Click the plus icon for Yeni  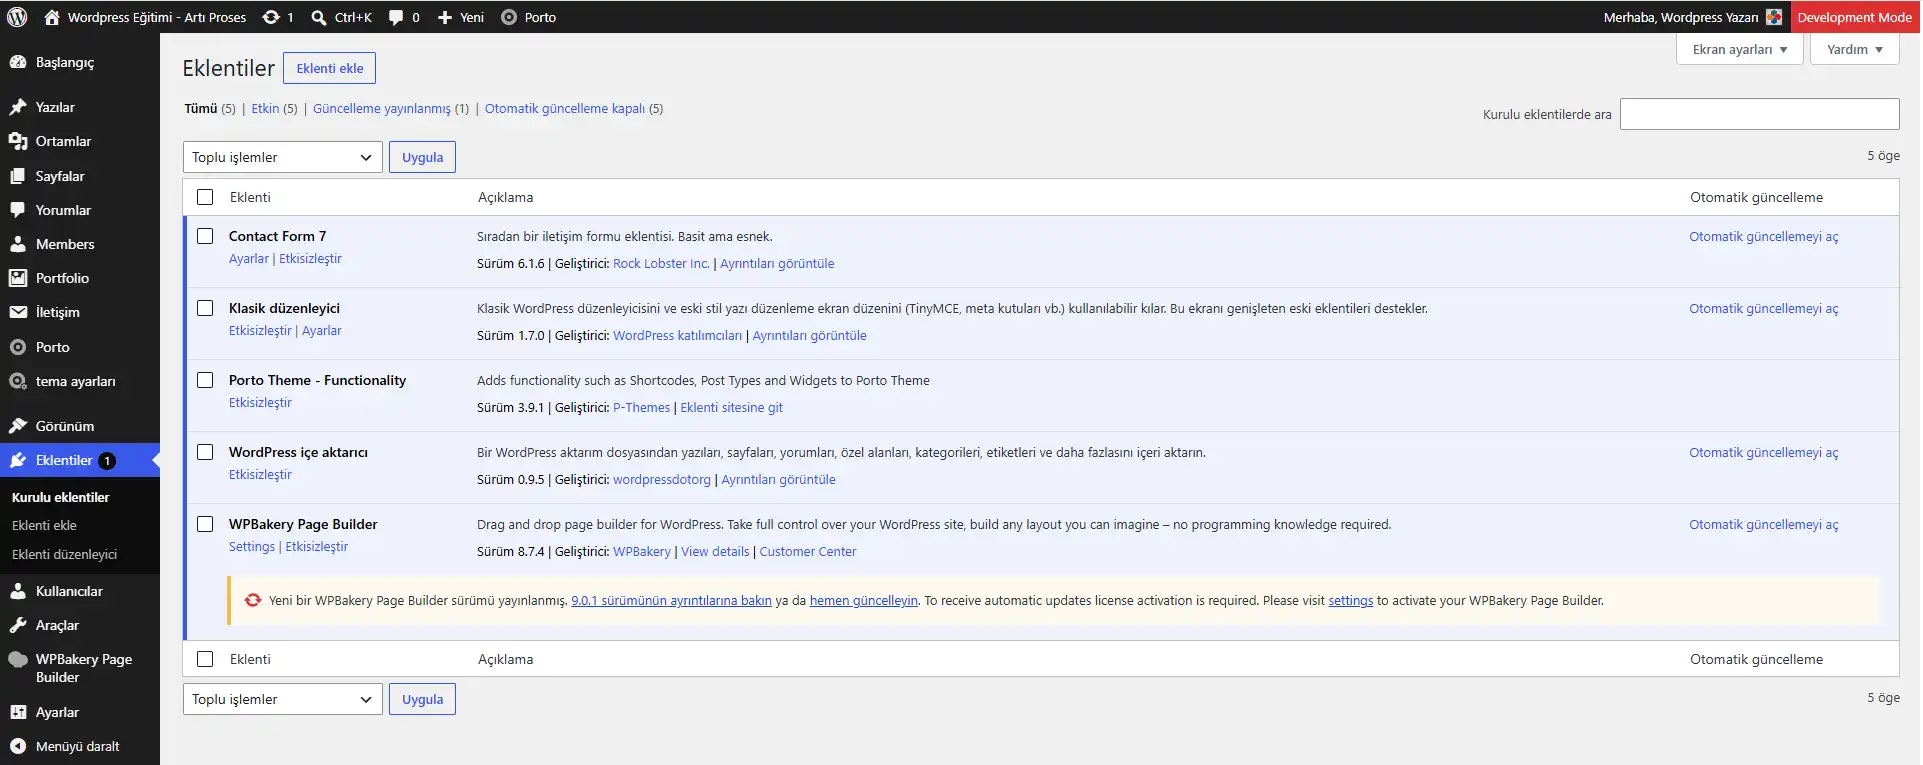445,17
